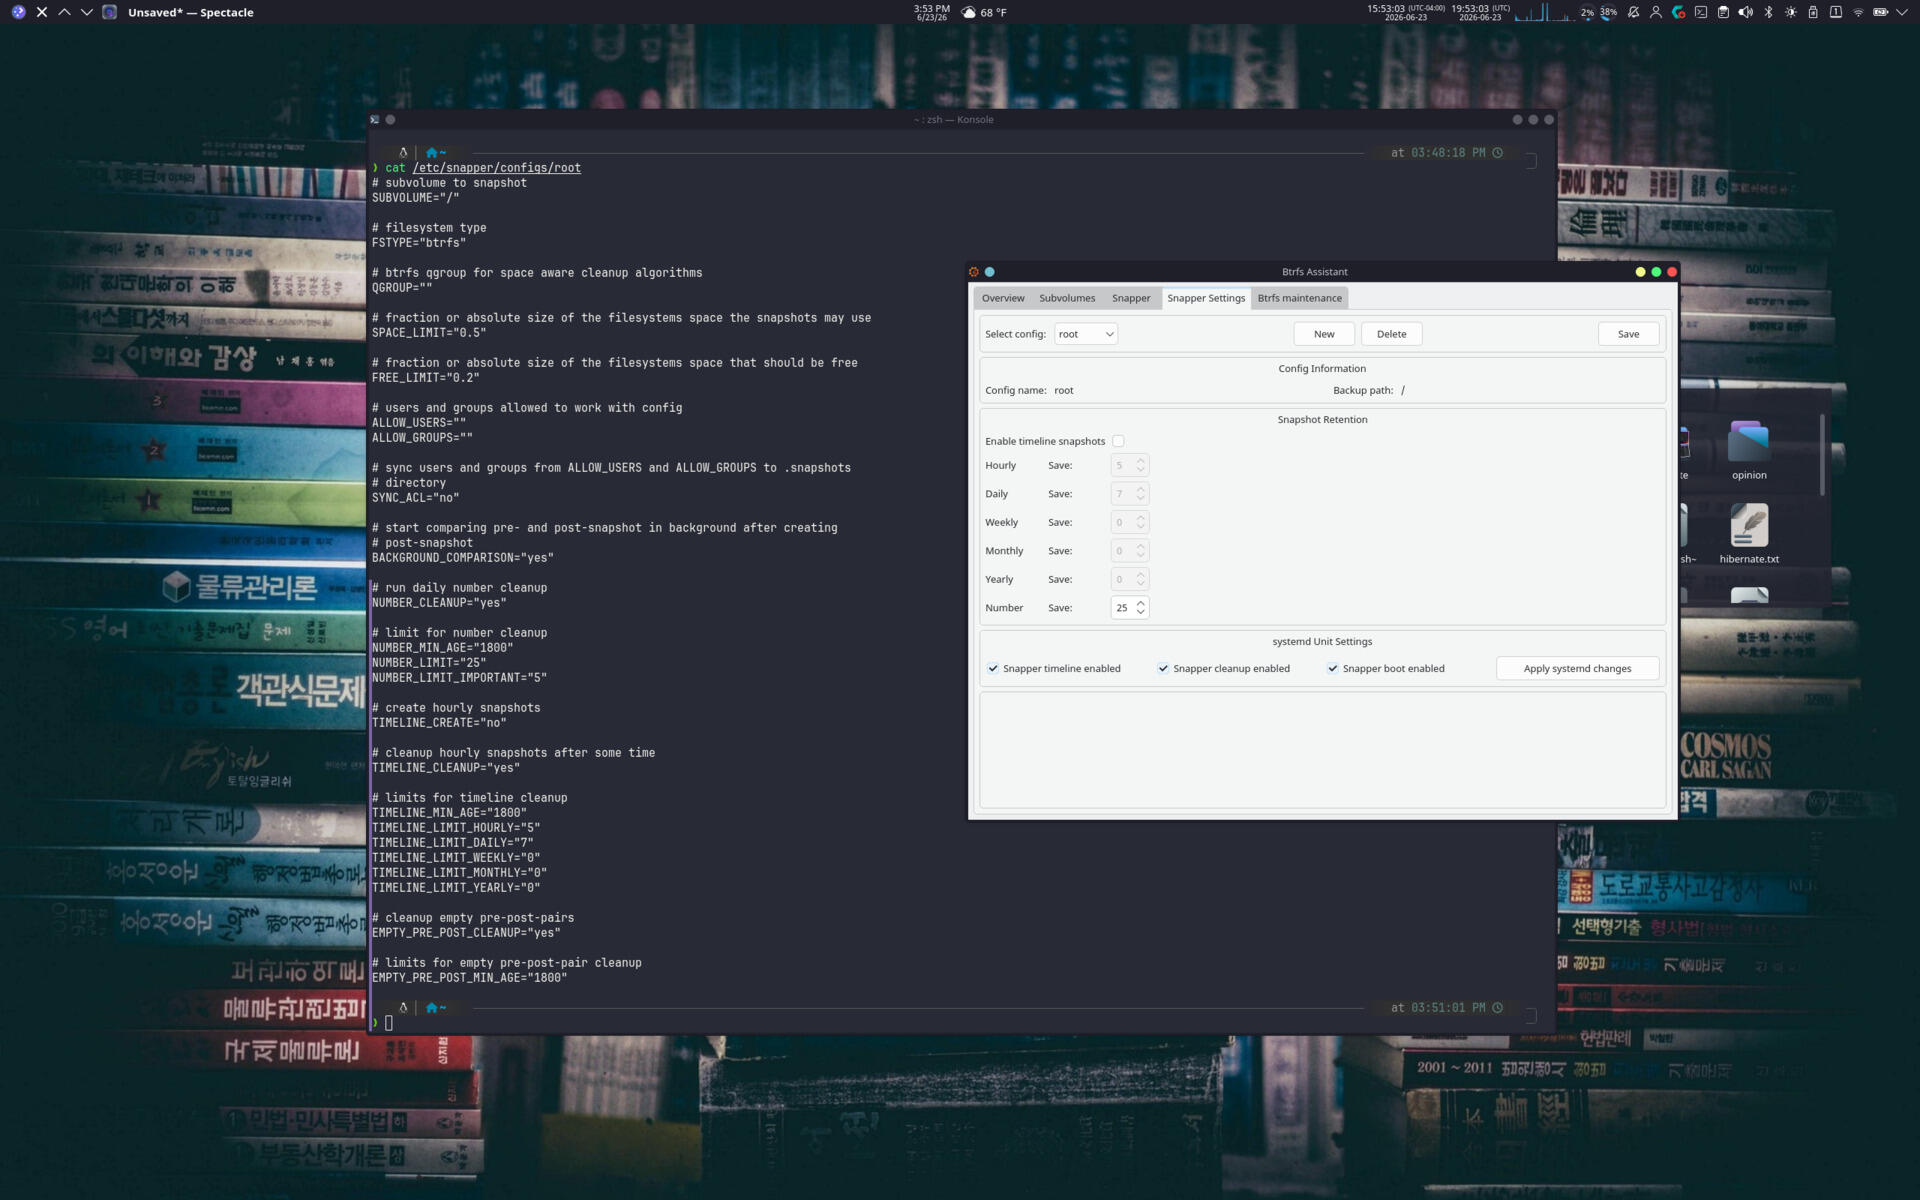Click the Konsole prompt cursor at bottom
Viewport: 1920px width, 1200px height.
click(389, 1023)
